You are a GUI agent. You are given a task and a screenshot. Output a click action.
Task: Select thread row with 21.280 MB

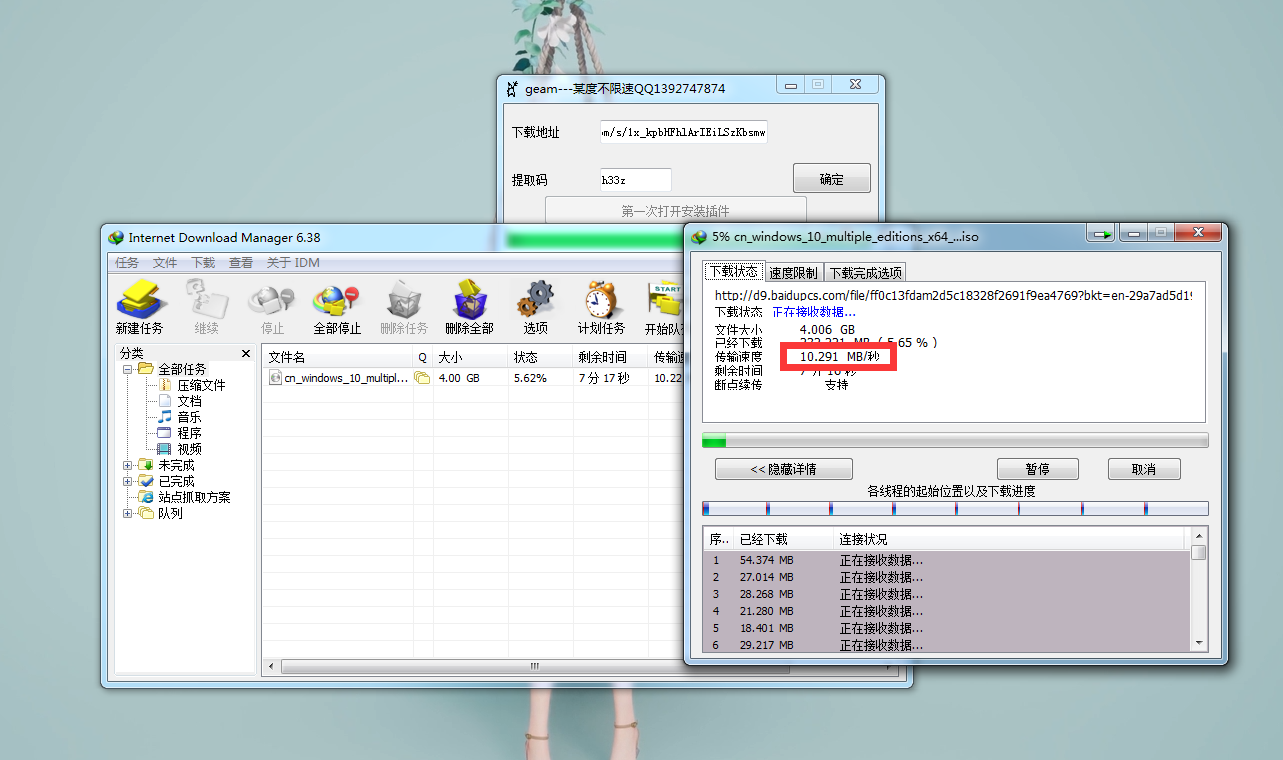(947, 611)
